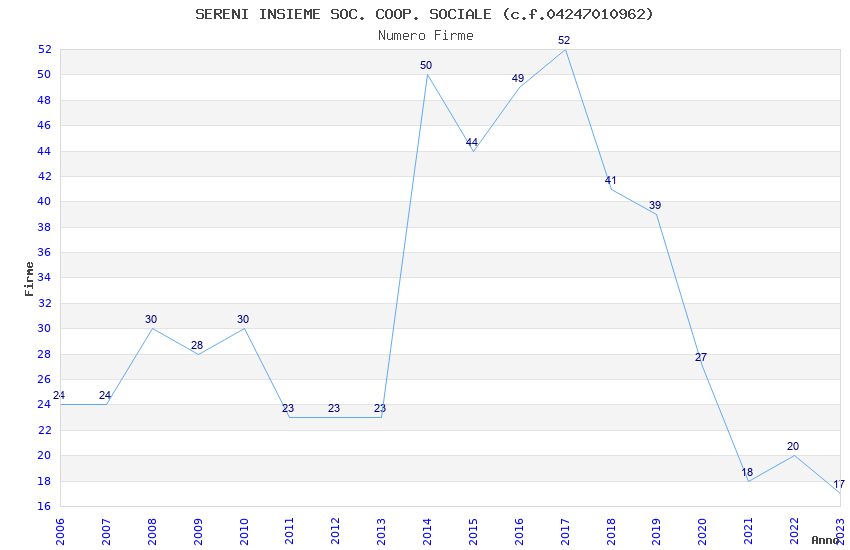Click the data point label 30 above 2010
The width and height of the screenshot is (850, 550).
point(243,319)
